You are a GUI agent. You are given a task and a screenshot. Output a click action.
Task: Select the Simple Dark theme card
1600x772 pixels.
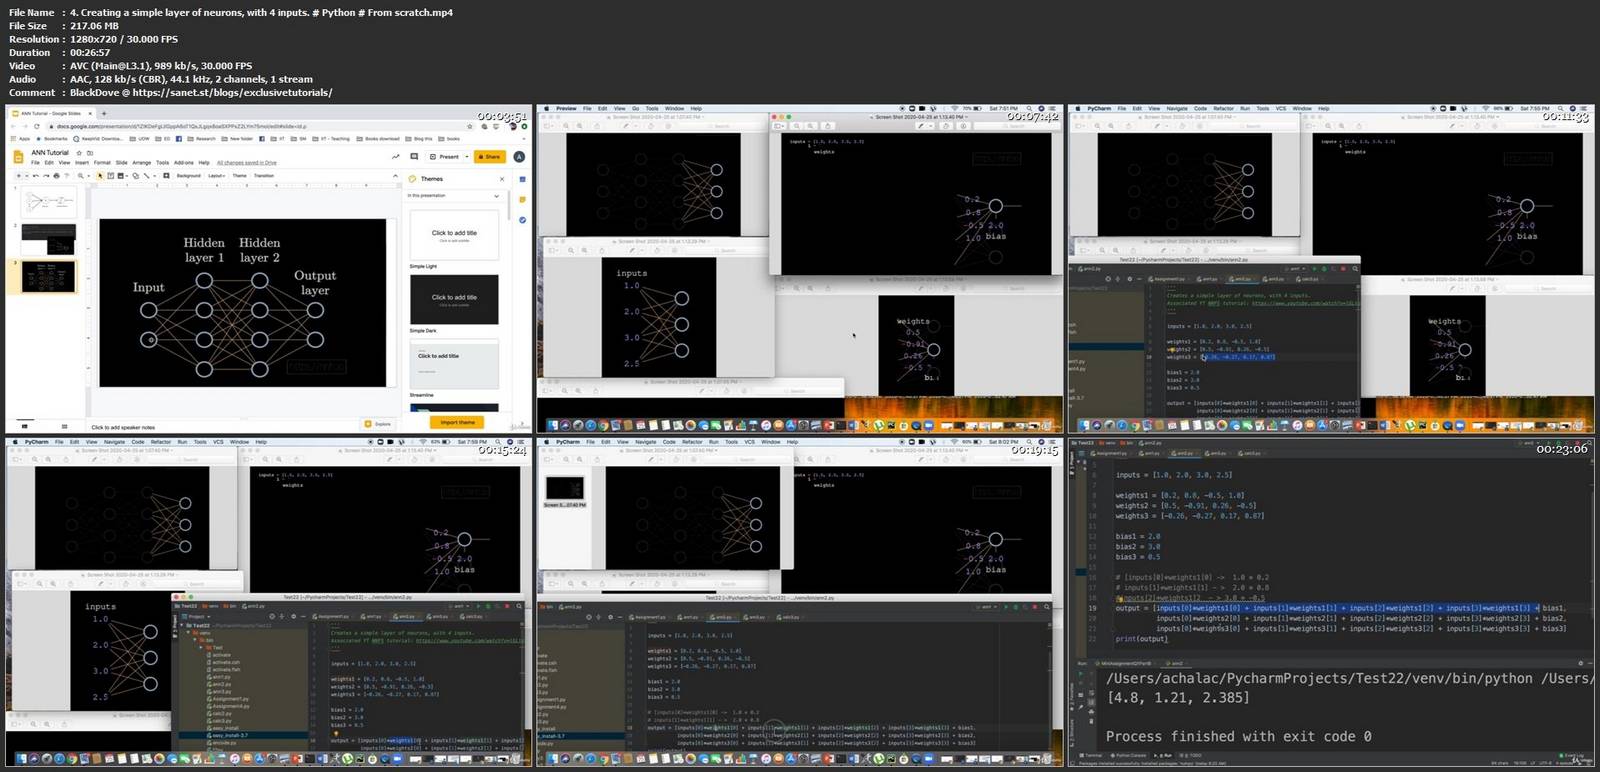(x=454, y=298)
